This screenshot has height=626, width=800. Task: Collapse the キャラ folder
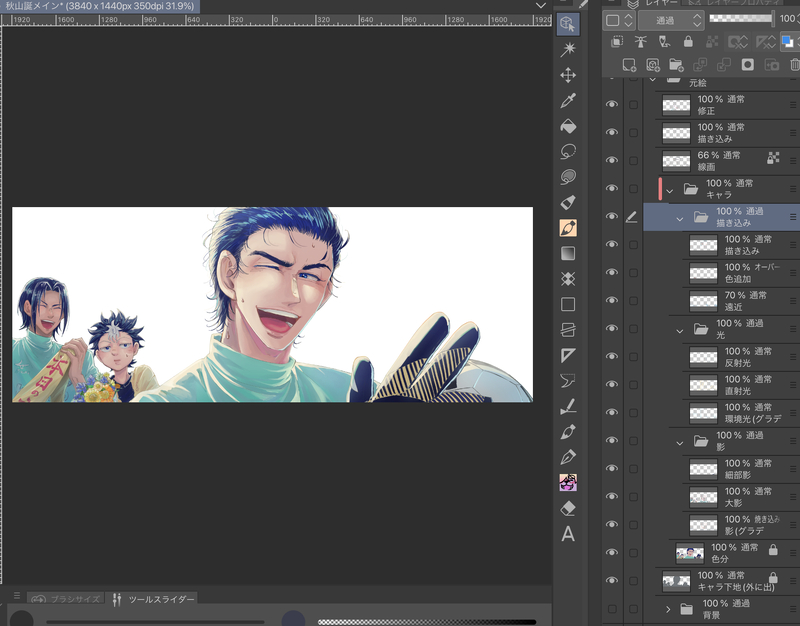point(670,189)
